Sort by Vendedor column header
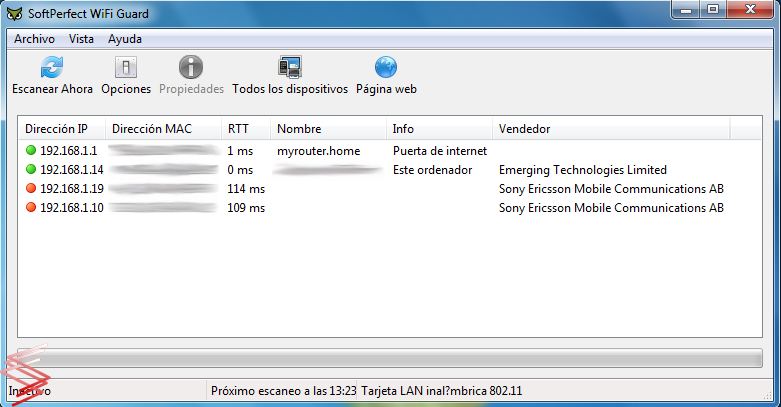This screenshot has height=407, width=781. tap(611, 129)
